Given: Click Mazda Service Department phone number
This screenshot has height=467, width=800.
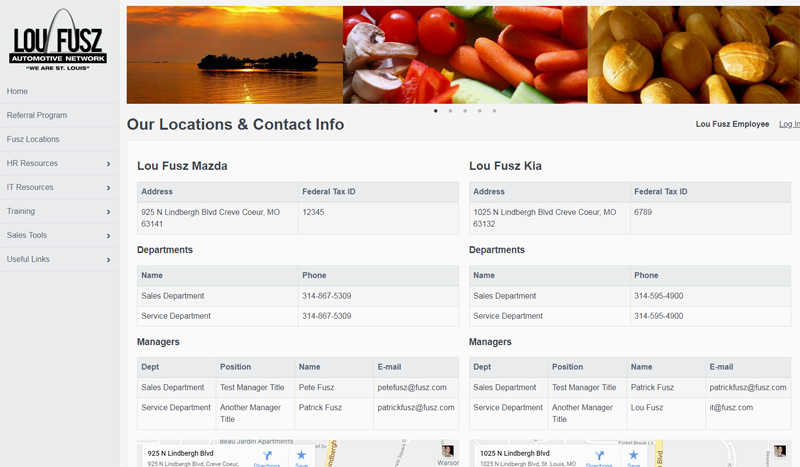Looking at the screenshot, I should click(327, 316).
